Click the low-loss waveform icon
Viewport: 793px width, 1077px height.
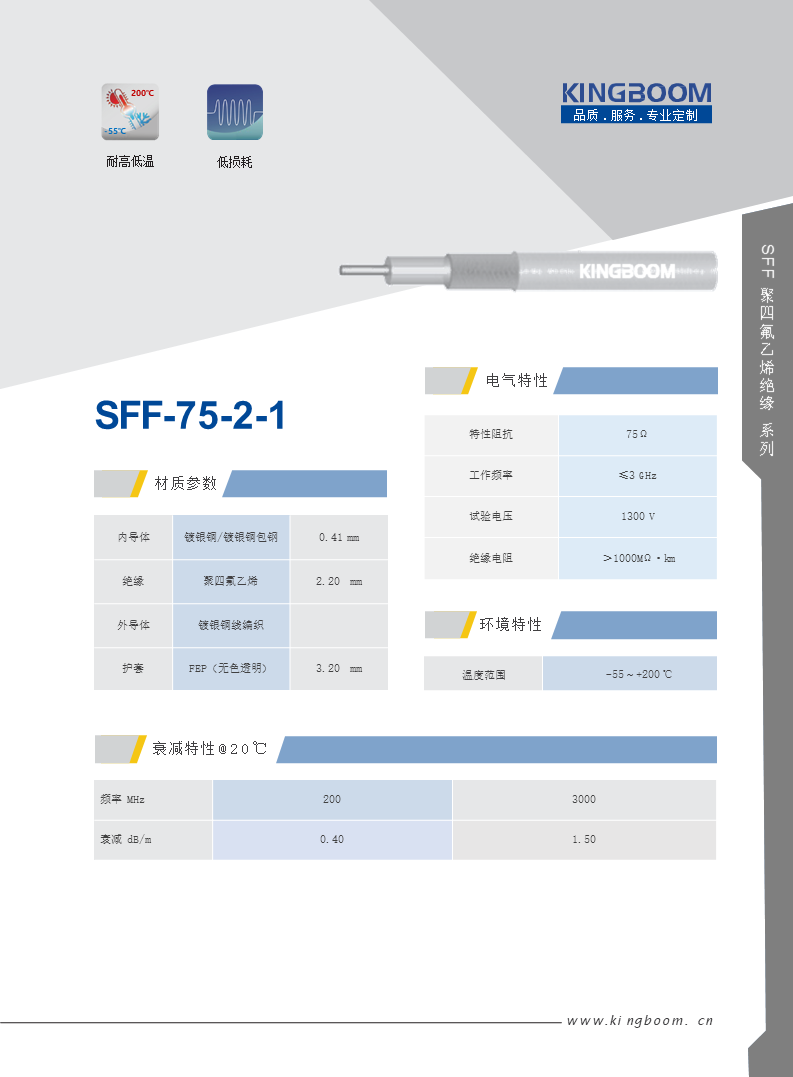click(x=235, y=112)
